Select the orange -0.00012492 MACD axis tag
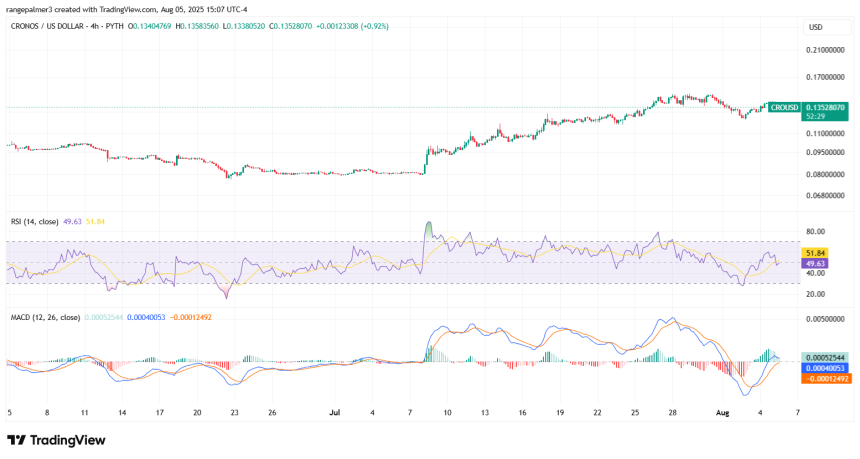The image size is (860, 459). (827, 379)
